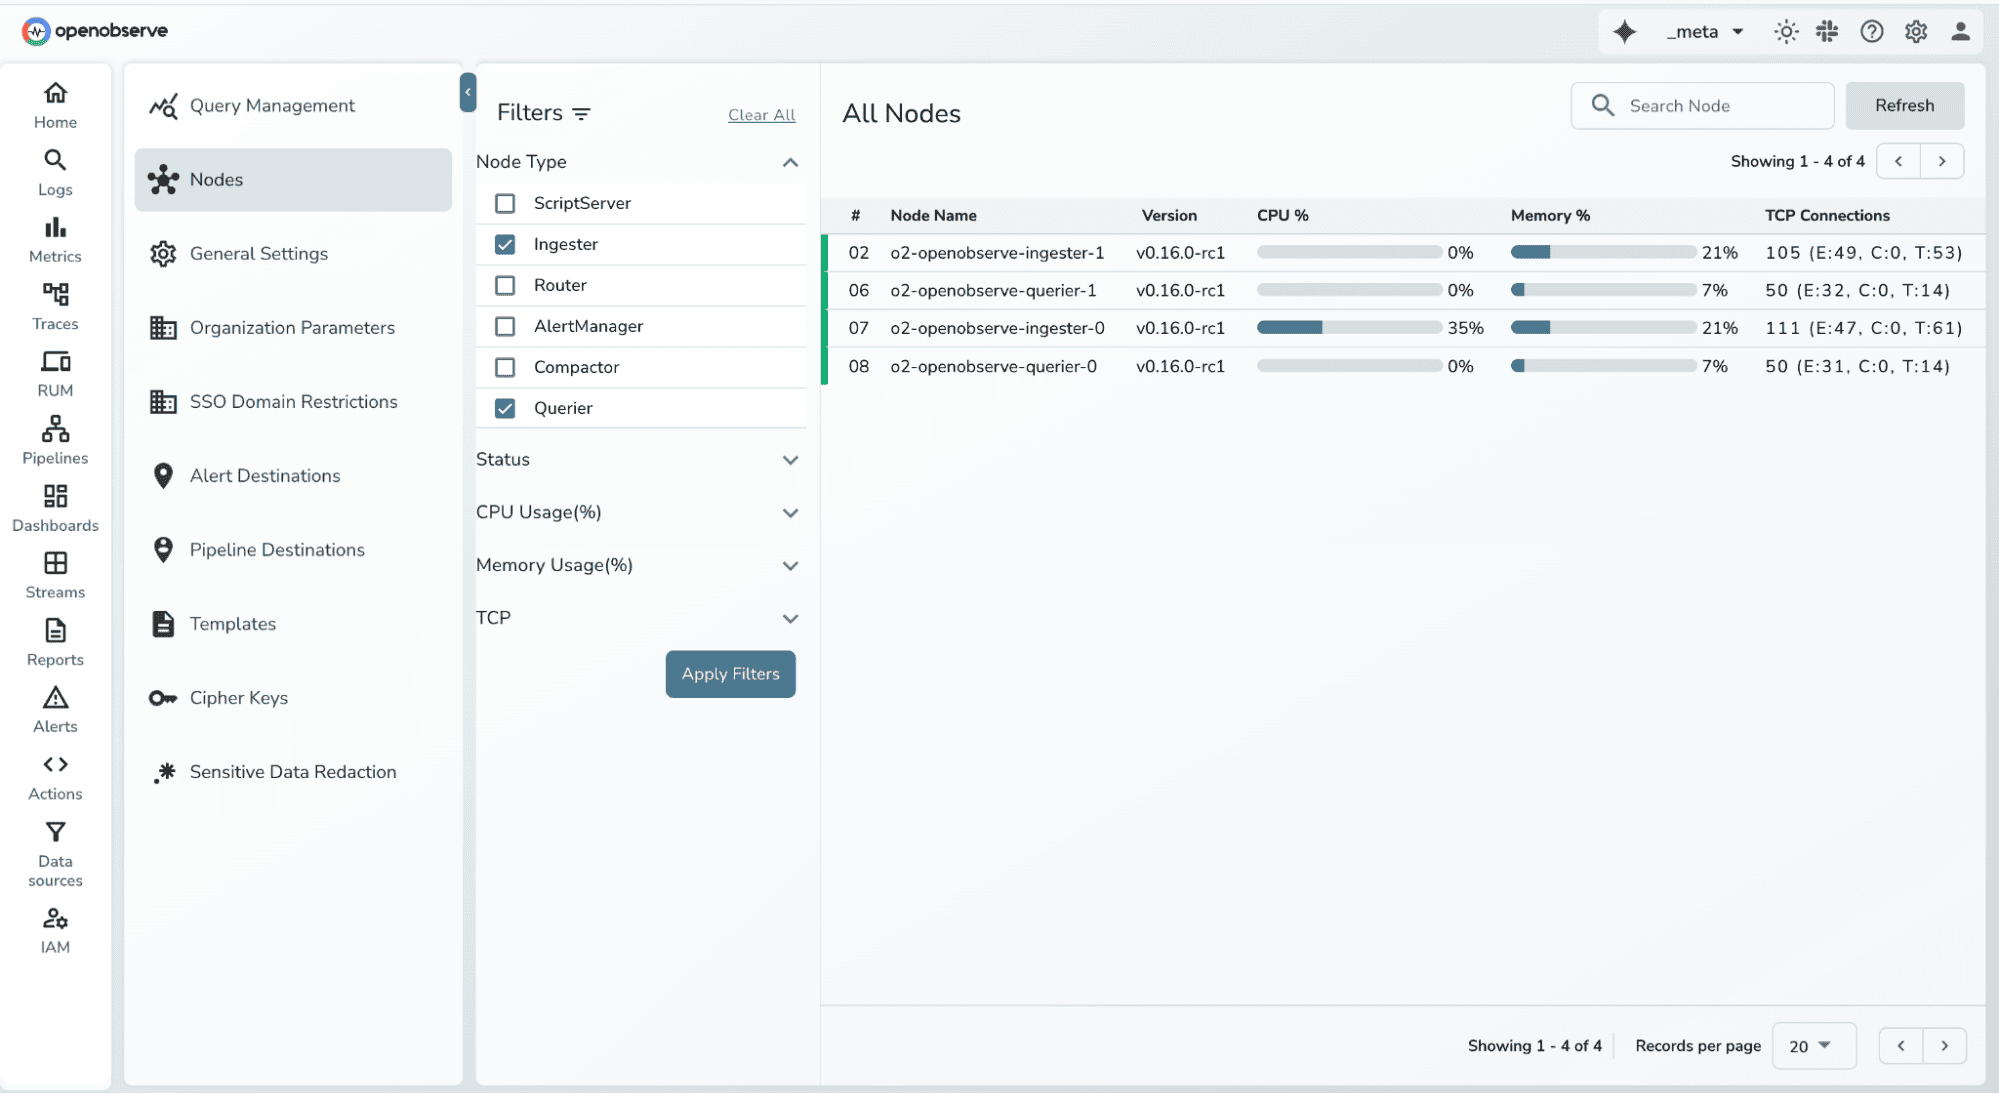Click the dark mode toggle icon in the header
1999x1094 pixels.
(x=1786, y=31)
